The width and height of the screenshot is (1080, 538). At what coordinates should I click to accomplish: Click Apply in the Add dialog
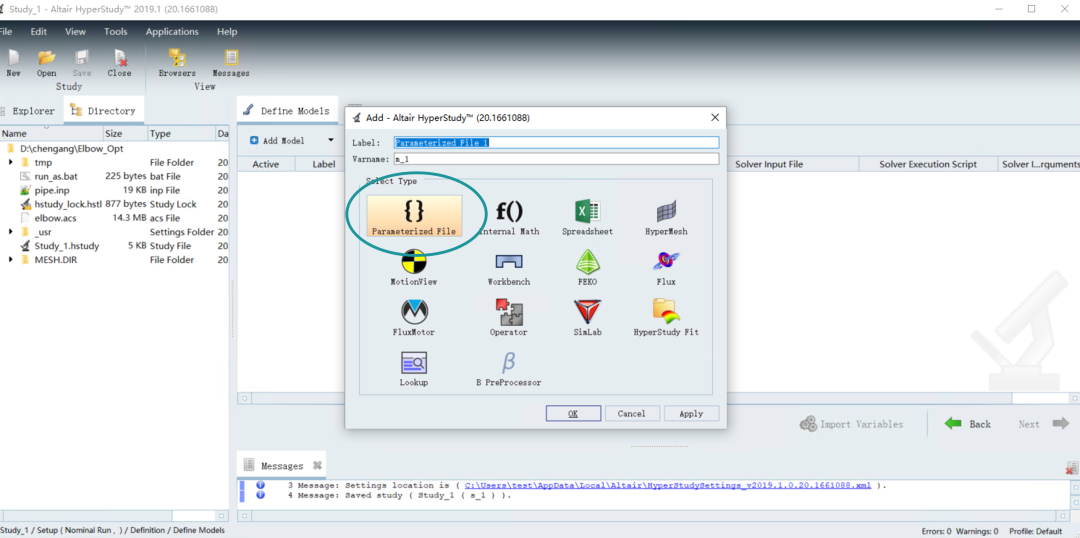point(691,413)
